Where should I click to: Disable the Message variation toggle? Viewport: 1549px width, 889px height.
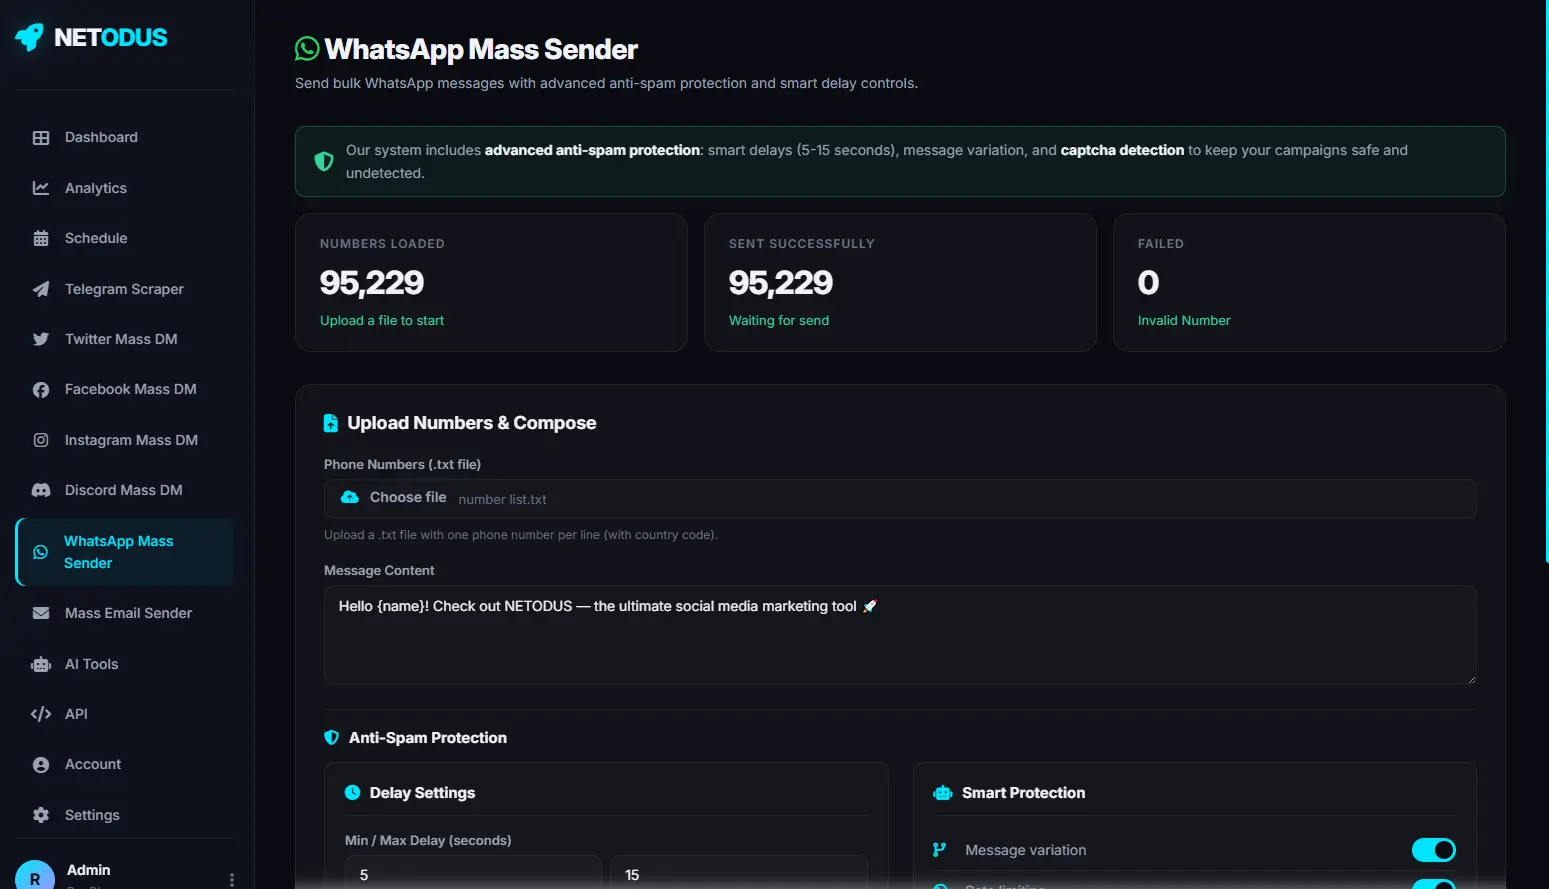click(x=1434, y=850)
